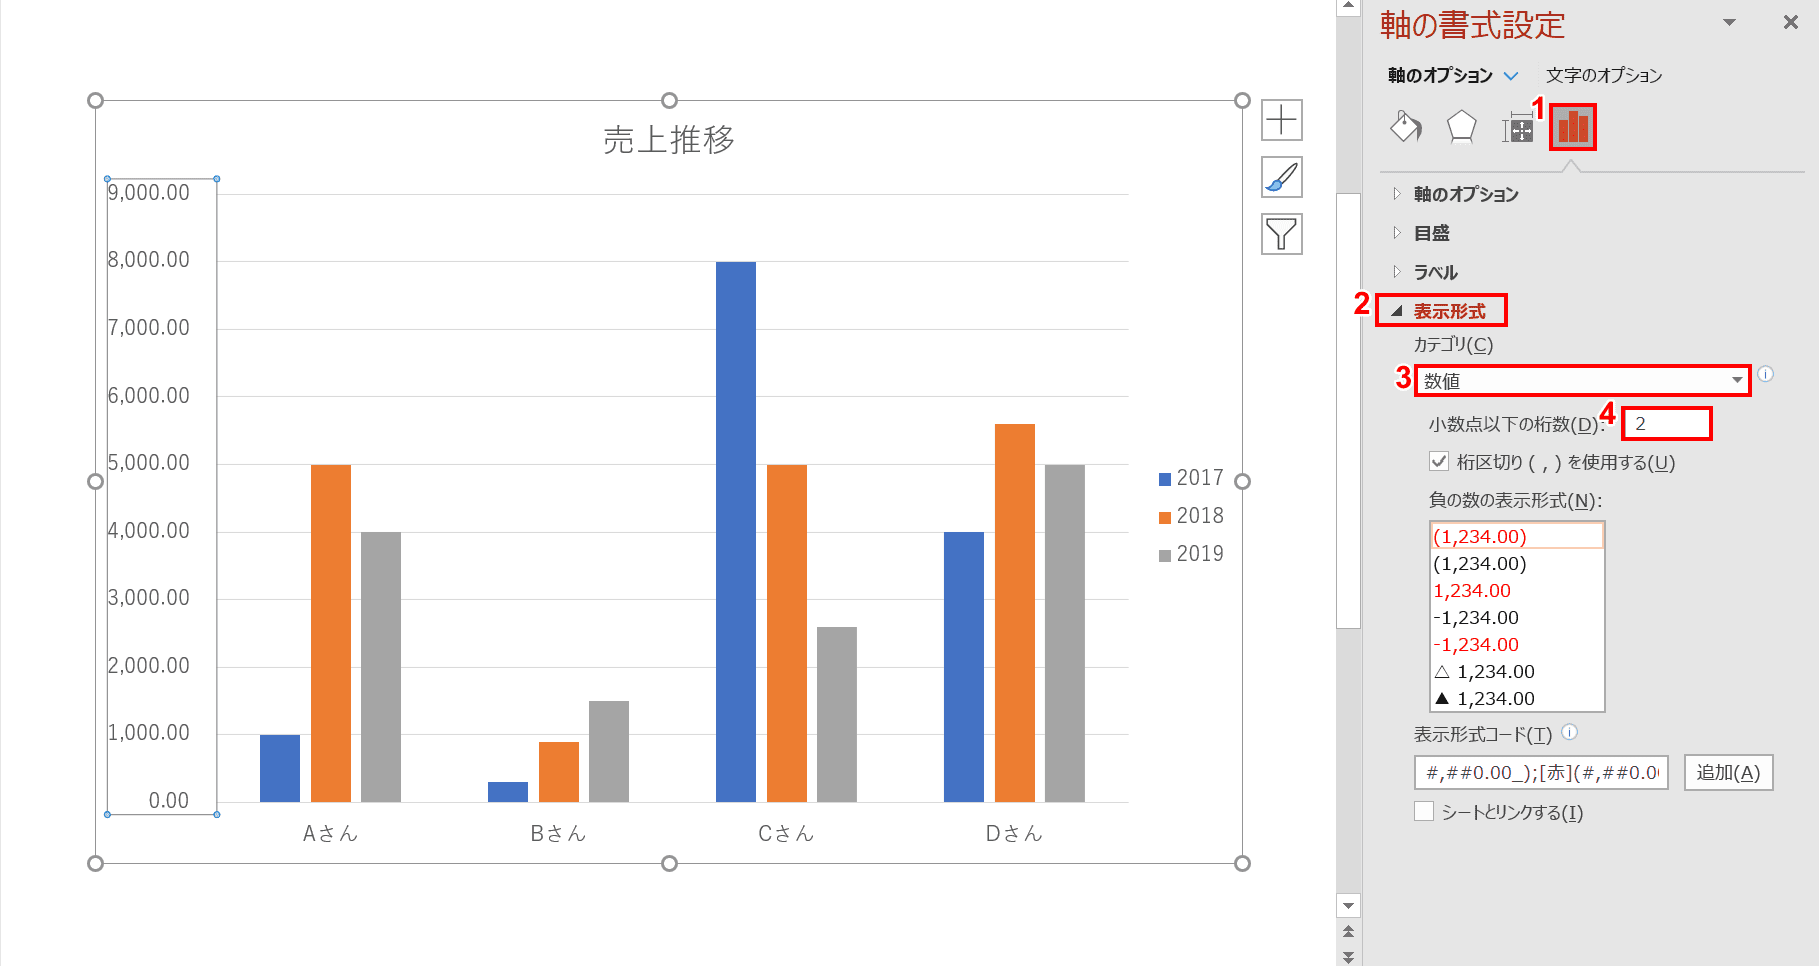Close the 軸の書式設定 pane

[1790, 22]
